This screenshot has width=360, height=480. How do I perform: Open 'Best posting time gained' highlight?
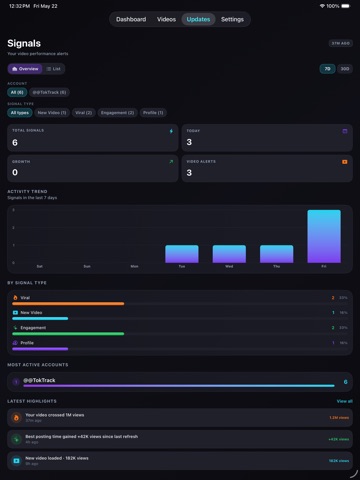180,439
